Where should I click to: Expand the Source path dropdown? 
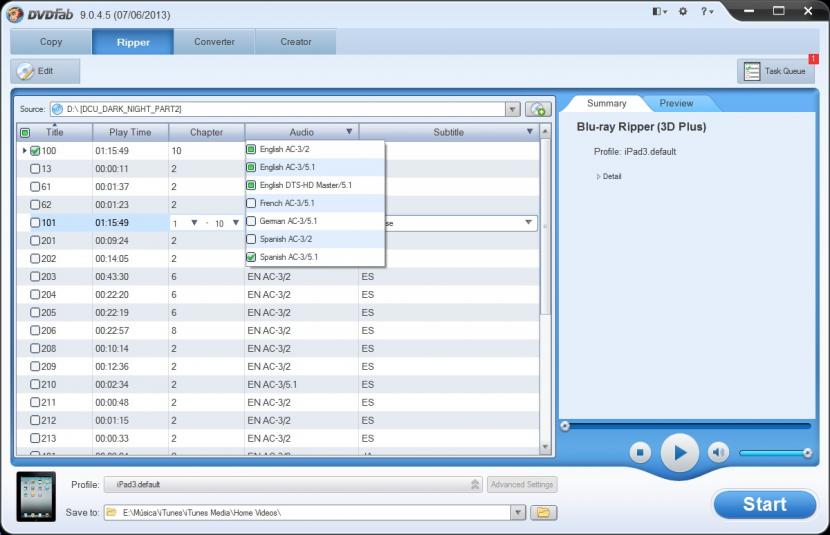(x=513, y=109)
